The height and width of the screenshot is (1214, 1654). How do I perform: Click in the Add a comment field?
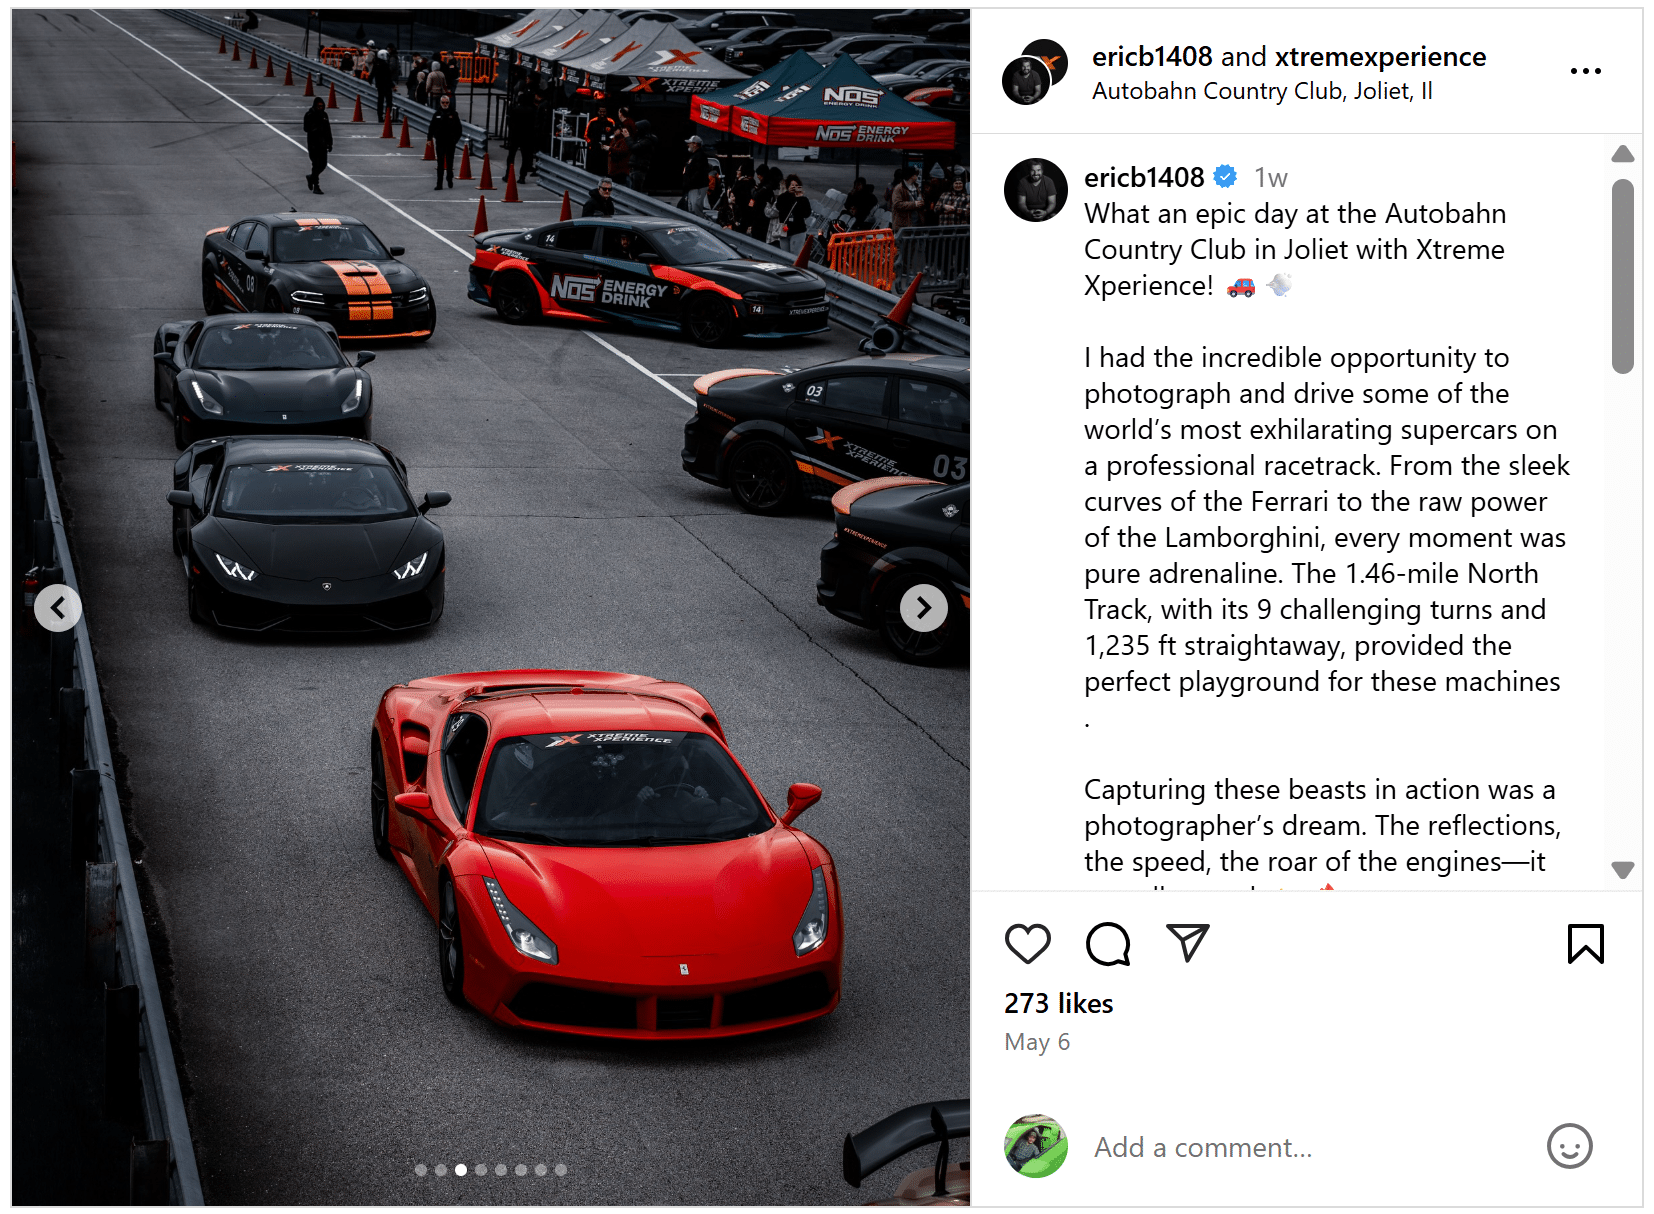[x=1309, y=1147]
